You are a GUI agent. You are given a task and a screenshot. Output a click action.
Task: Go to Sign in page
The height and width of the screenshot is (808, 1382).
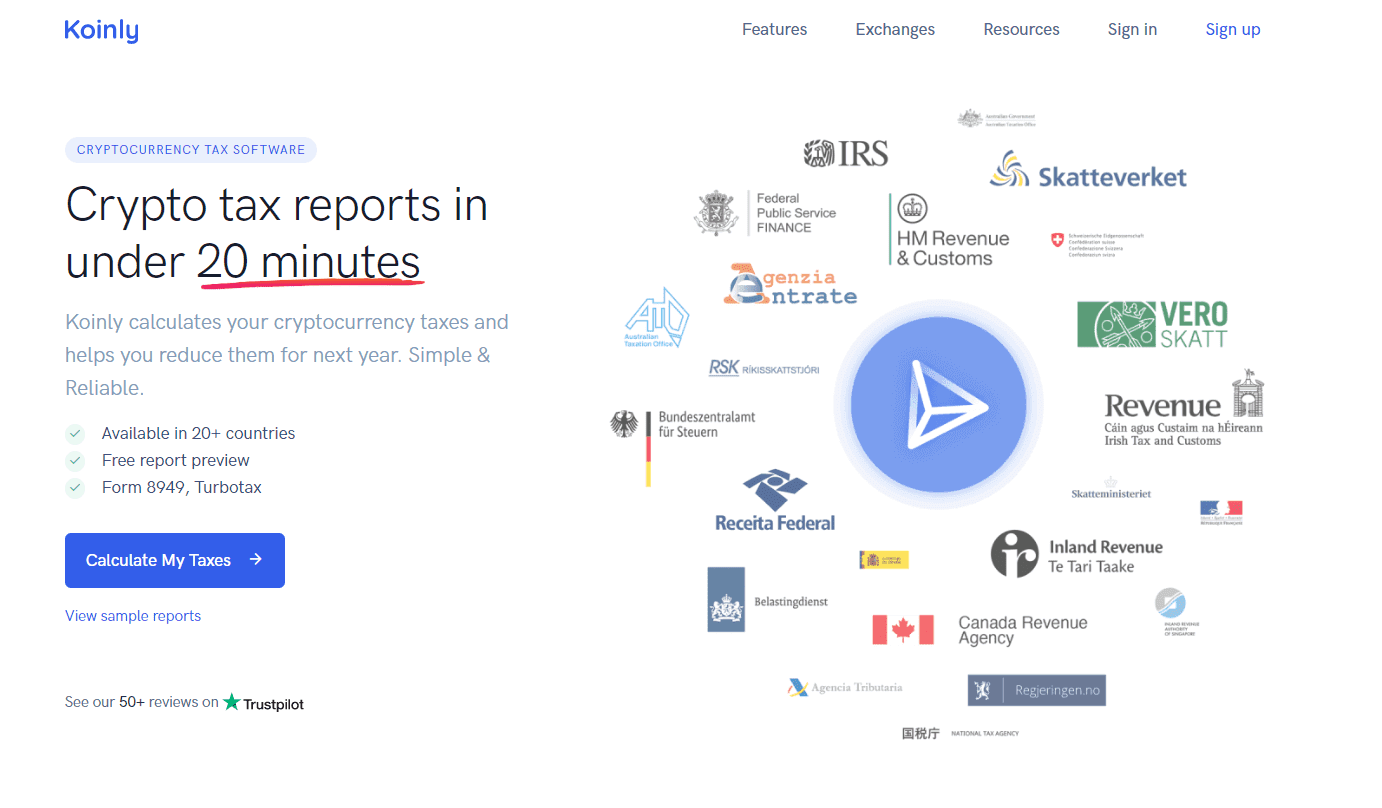(x=1132, y=29)
